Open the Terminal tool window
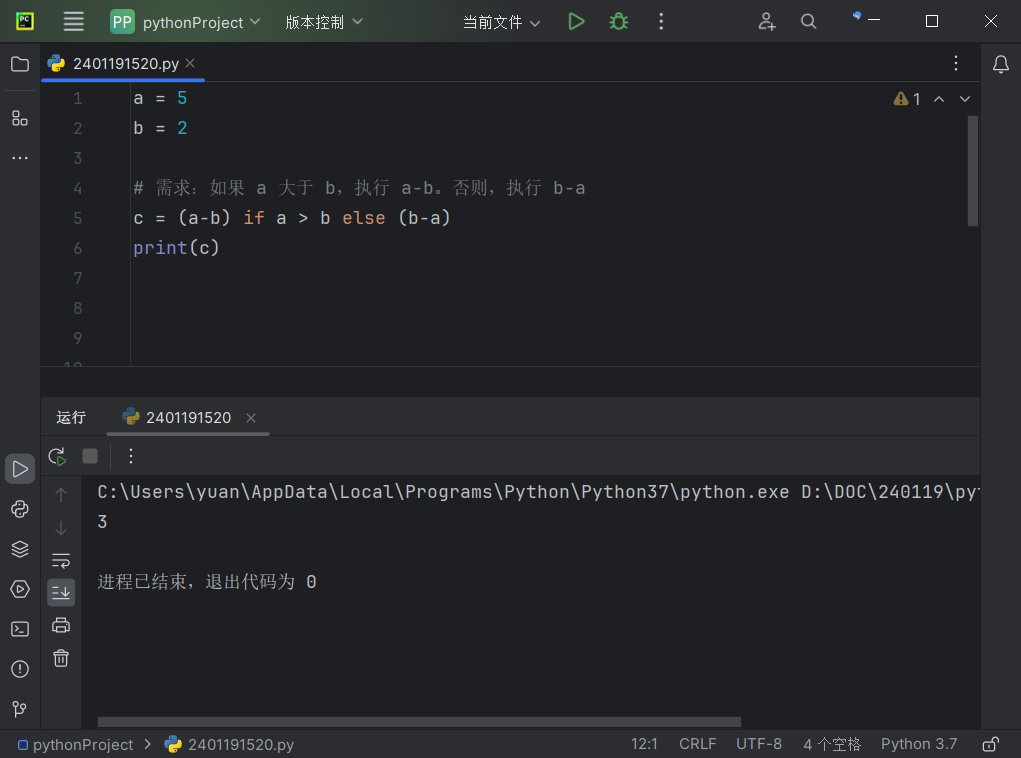 [x=20, y=629]
